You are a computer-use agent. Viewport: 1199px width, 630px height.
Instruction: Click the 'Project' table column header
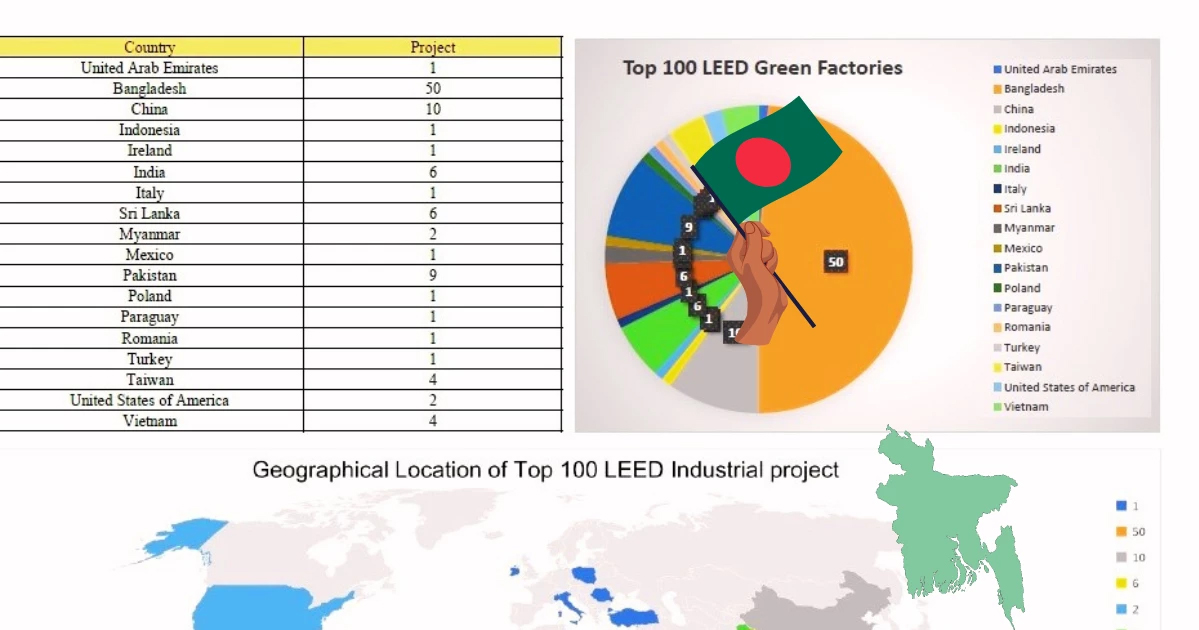[x=432, y=47]
